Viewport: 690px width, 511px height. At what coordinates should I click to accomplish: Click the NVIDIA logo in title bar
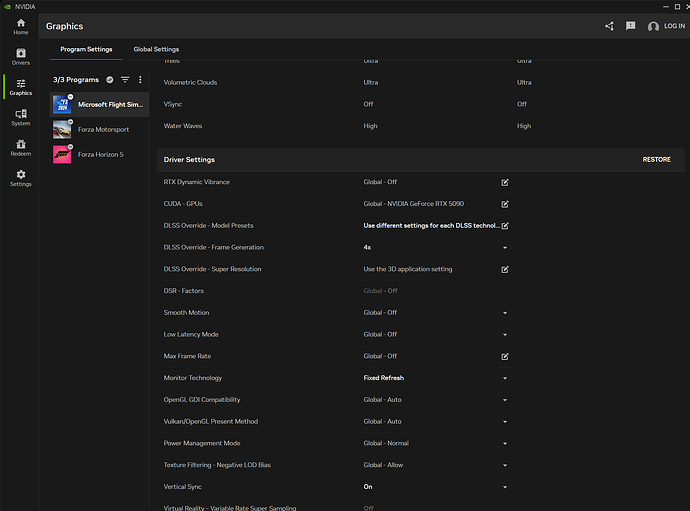pyautogui.click(x=7, y=7)
